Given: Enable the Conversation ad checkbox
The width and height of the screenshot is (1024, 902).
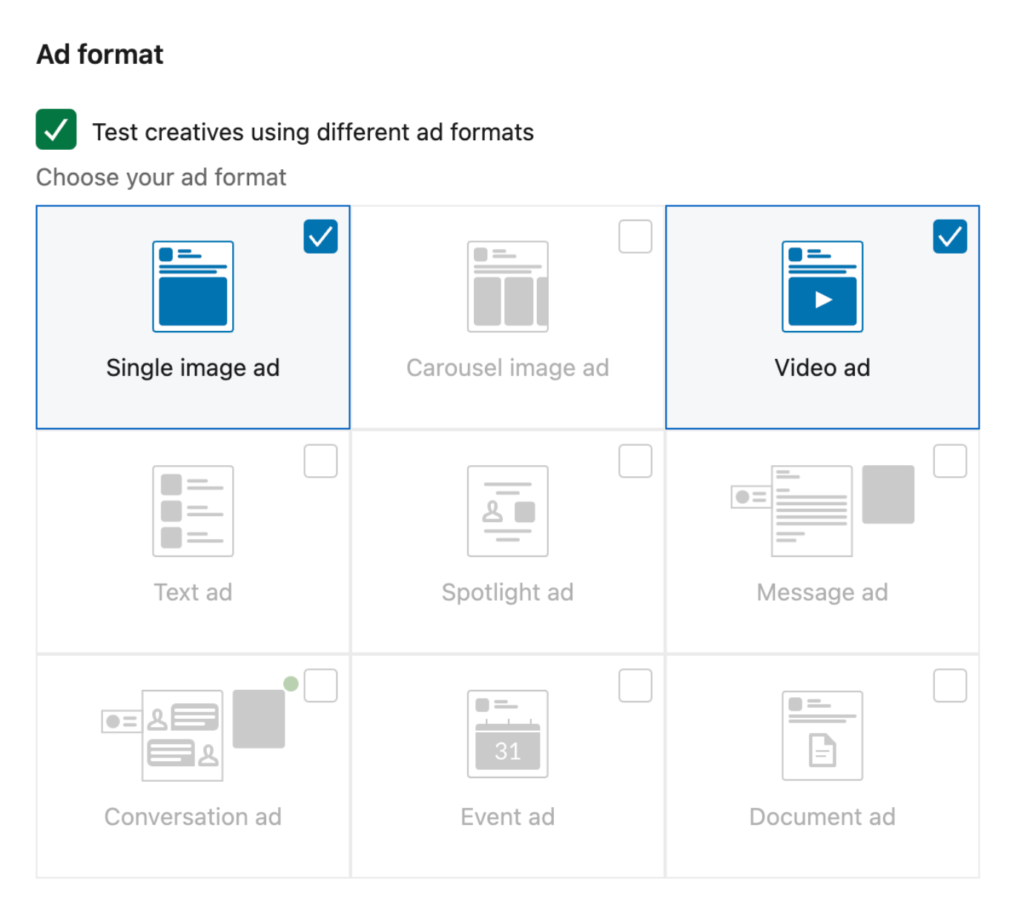Looking at the screenshot, I should pyautogui.click(x=320, y=685).
